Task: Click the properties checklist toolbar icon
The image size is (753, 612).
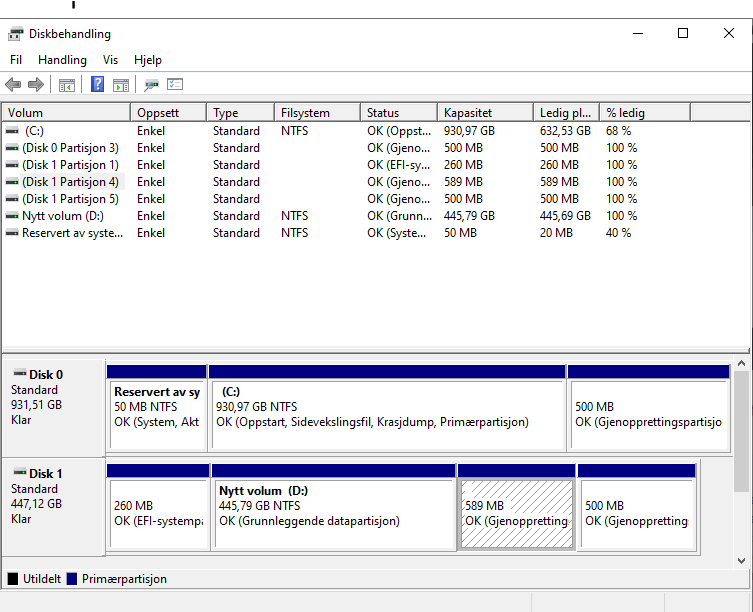Action: tap(175, 85)
